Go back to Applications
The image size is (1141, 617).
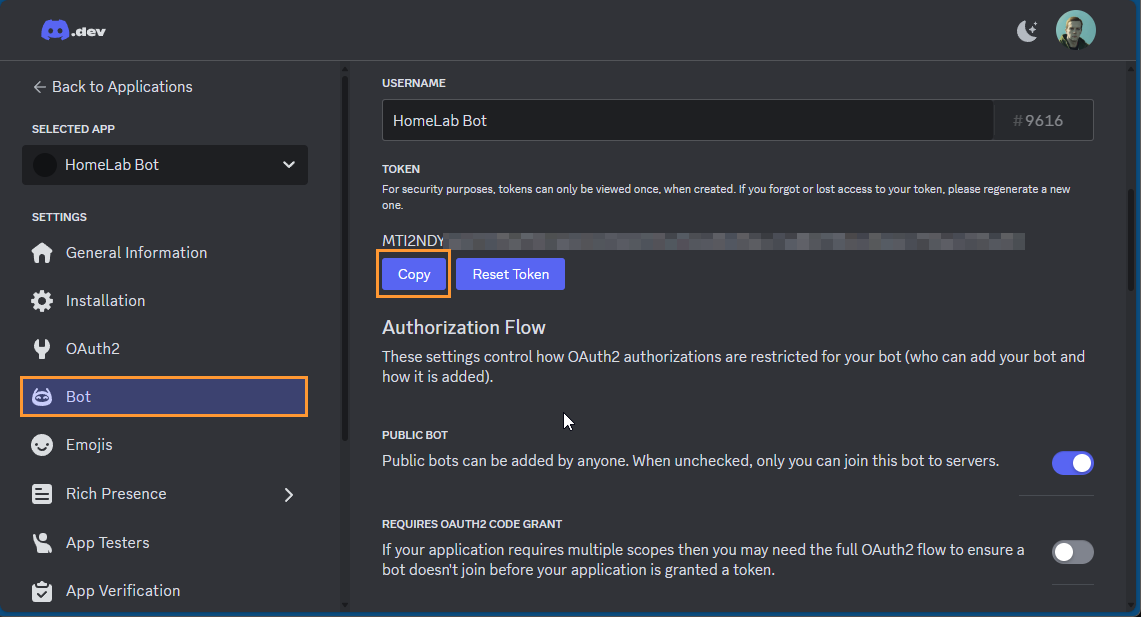coord(112,87)
